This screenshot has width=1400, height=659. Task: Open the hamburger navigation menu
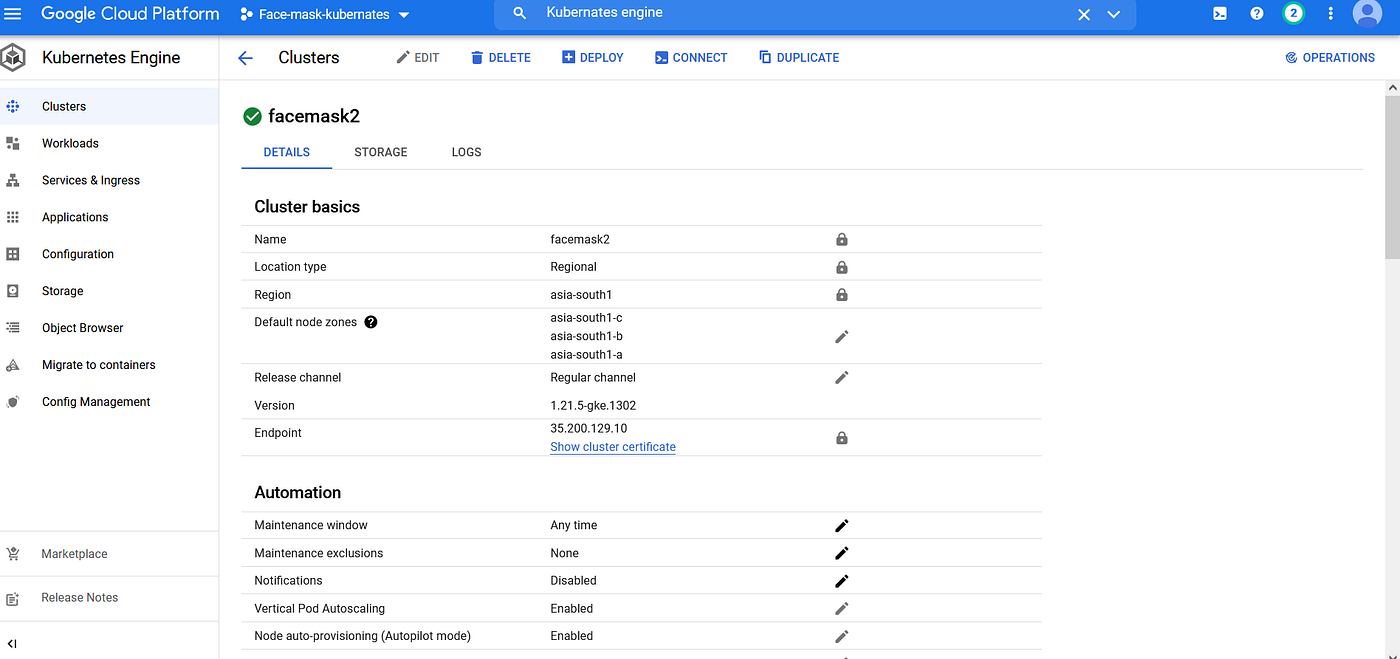click(x=13, y=14)
